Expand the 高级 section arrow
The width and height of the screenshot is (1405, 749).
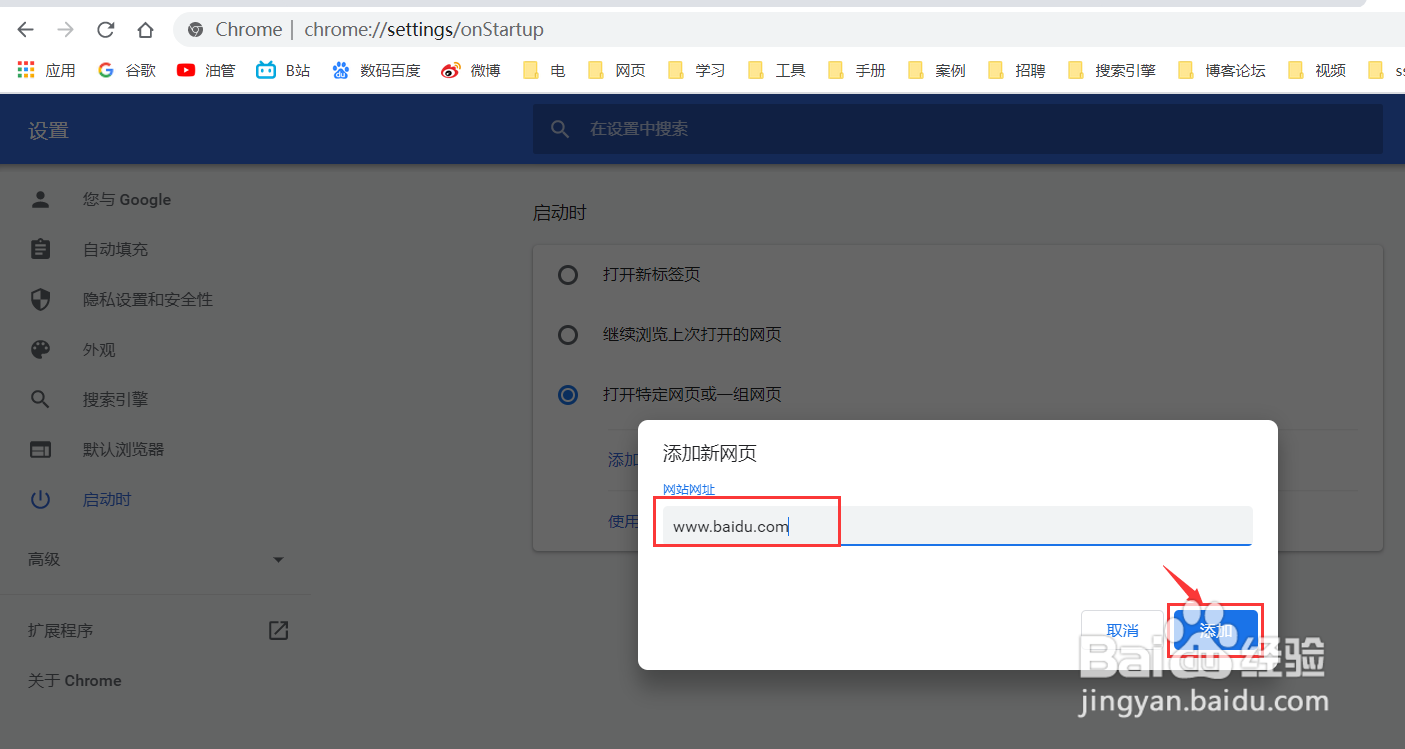coord(279,560)
